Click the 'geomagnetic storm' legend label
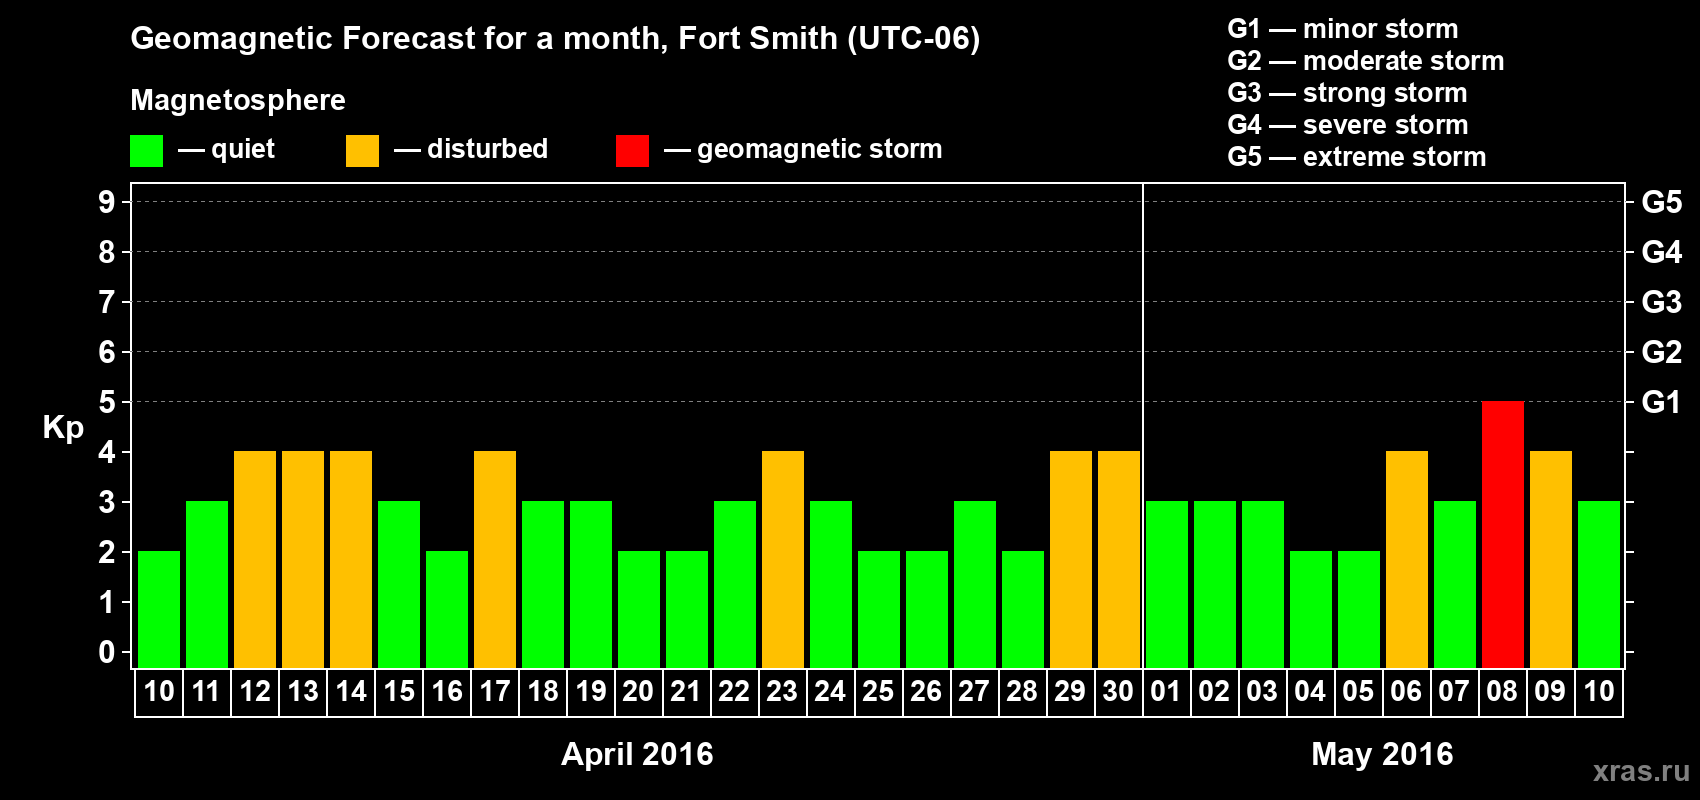 [x=819, y=150]
